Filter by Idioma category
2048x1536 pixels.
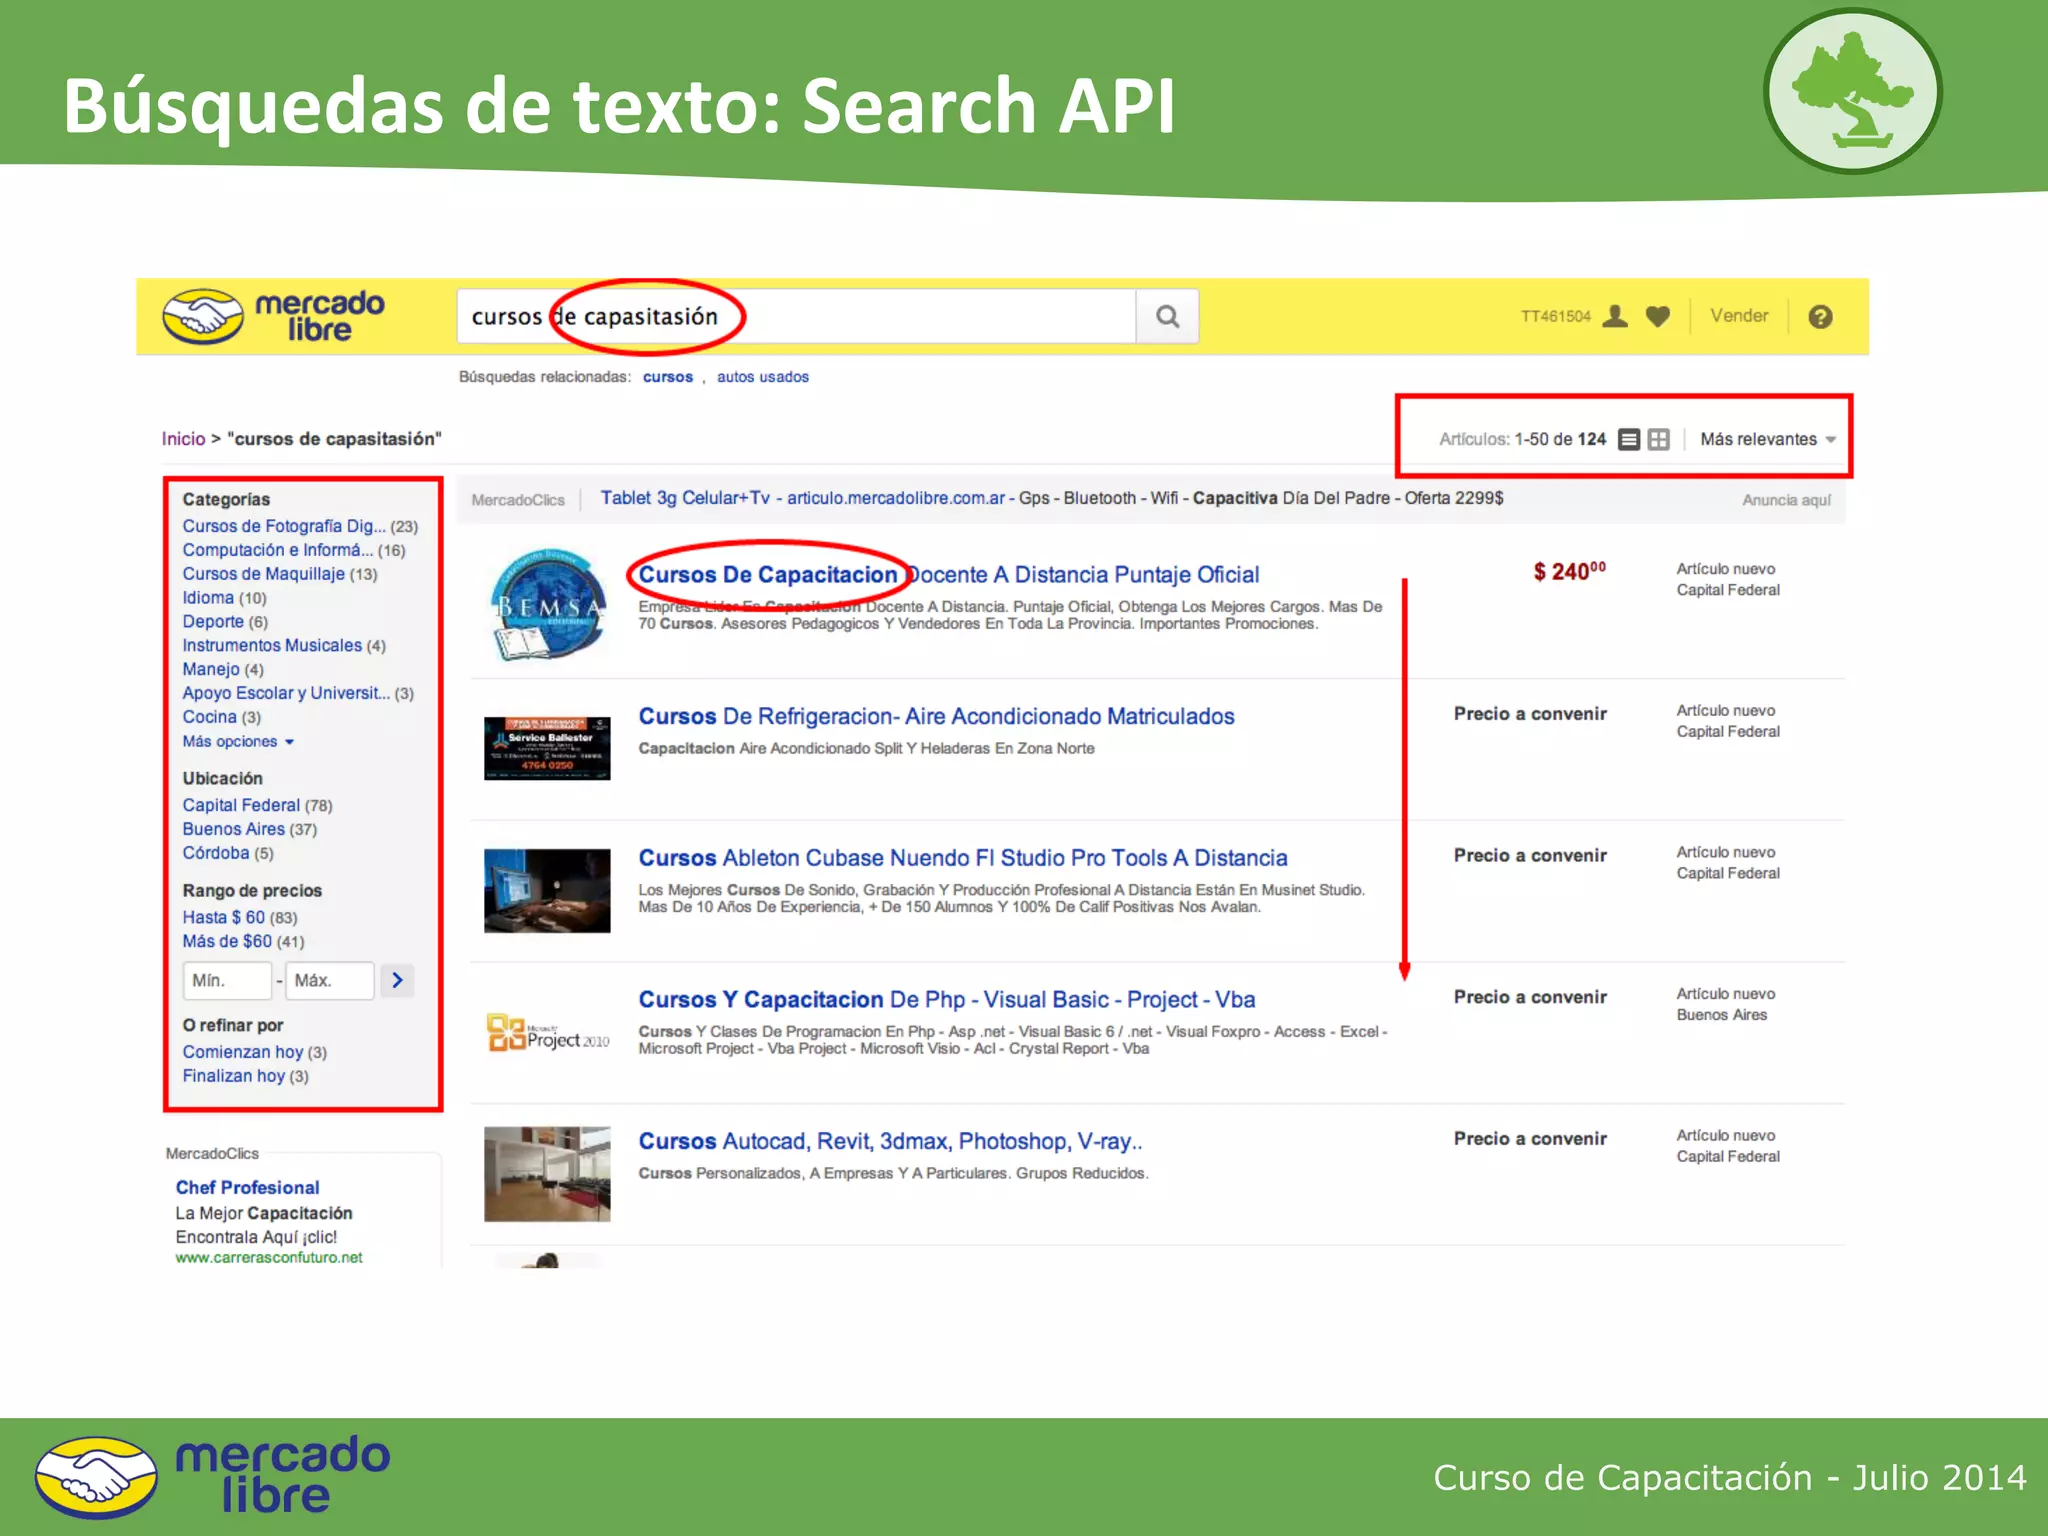[208, 598]
